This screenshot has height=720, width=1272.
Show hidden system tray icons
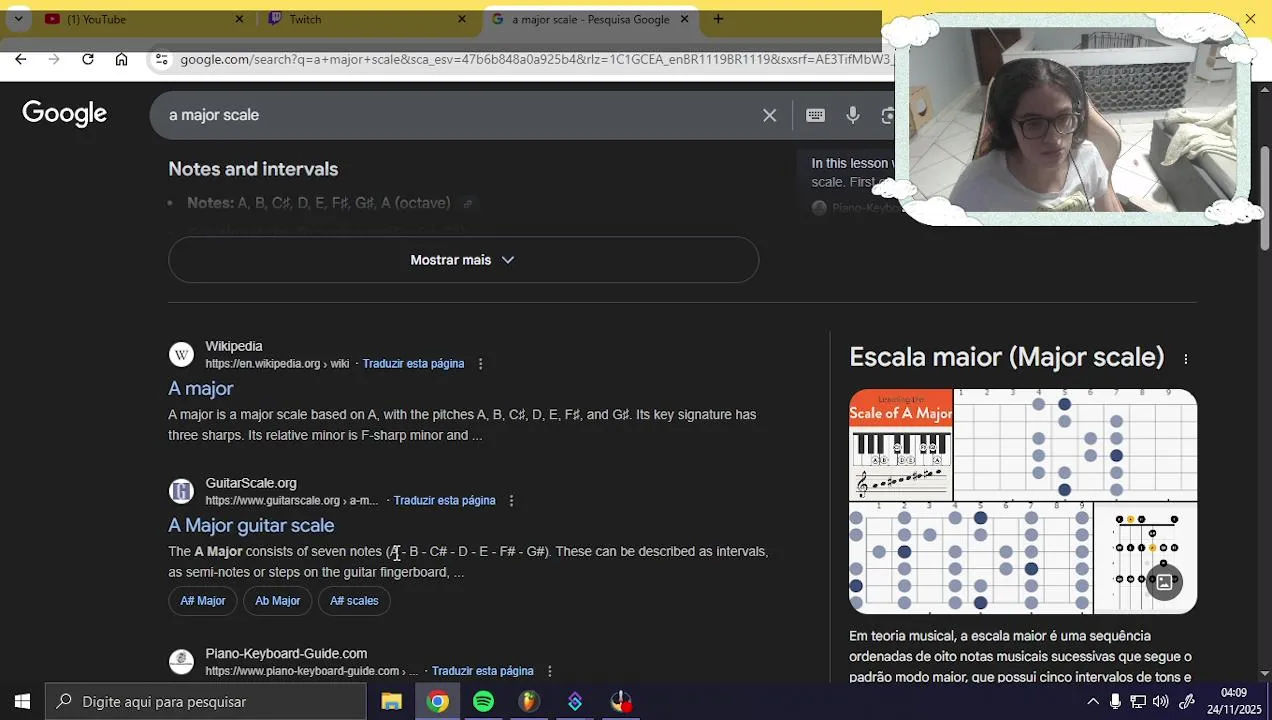click(x=1093, y=702)
